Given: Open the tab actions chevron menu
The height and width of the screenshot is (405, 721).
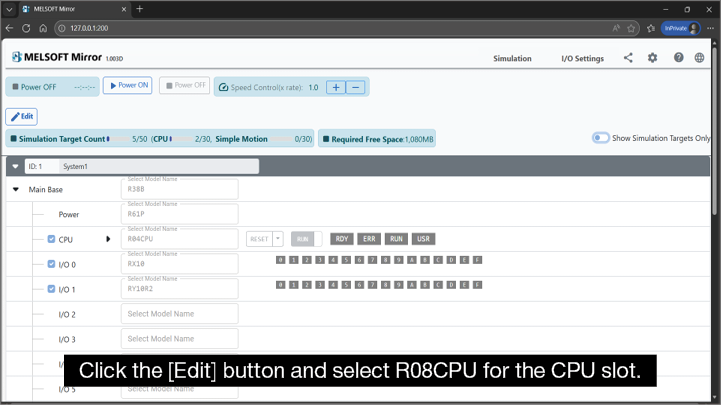Looking at the screenshot, I should point(9,9).
